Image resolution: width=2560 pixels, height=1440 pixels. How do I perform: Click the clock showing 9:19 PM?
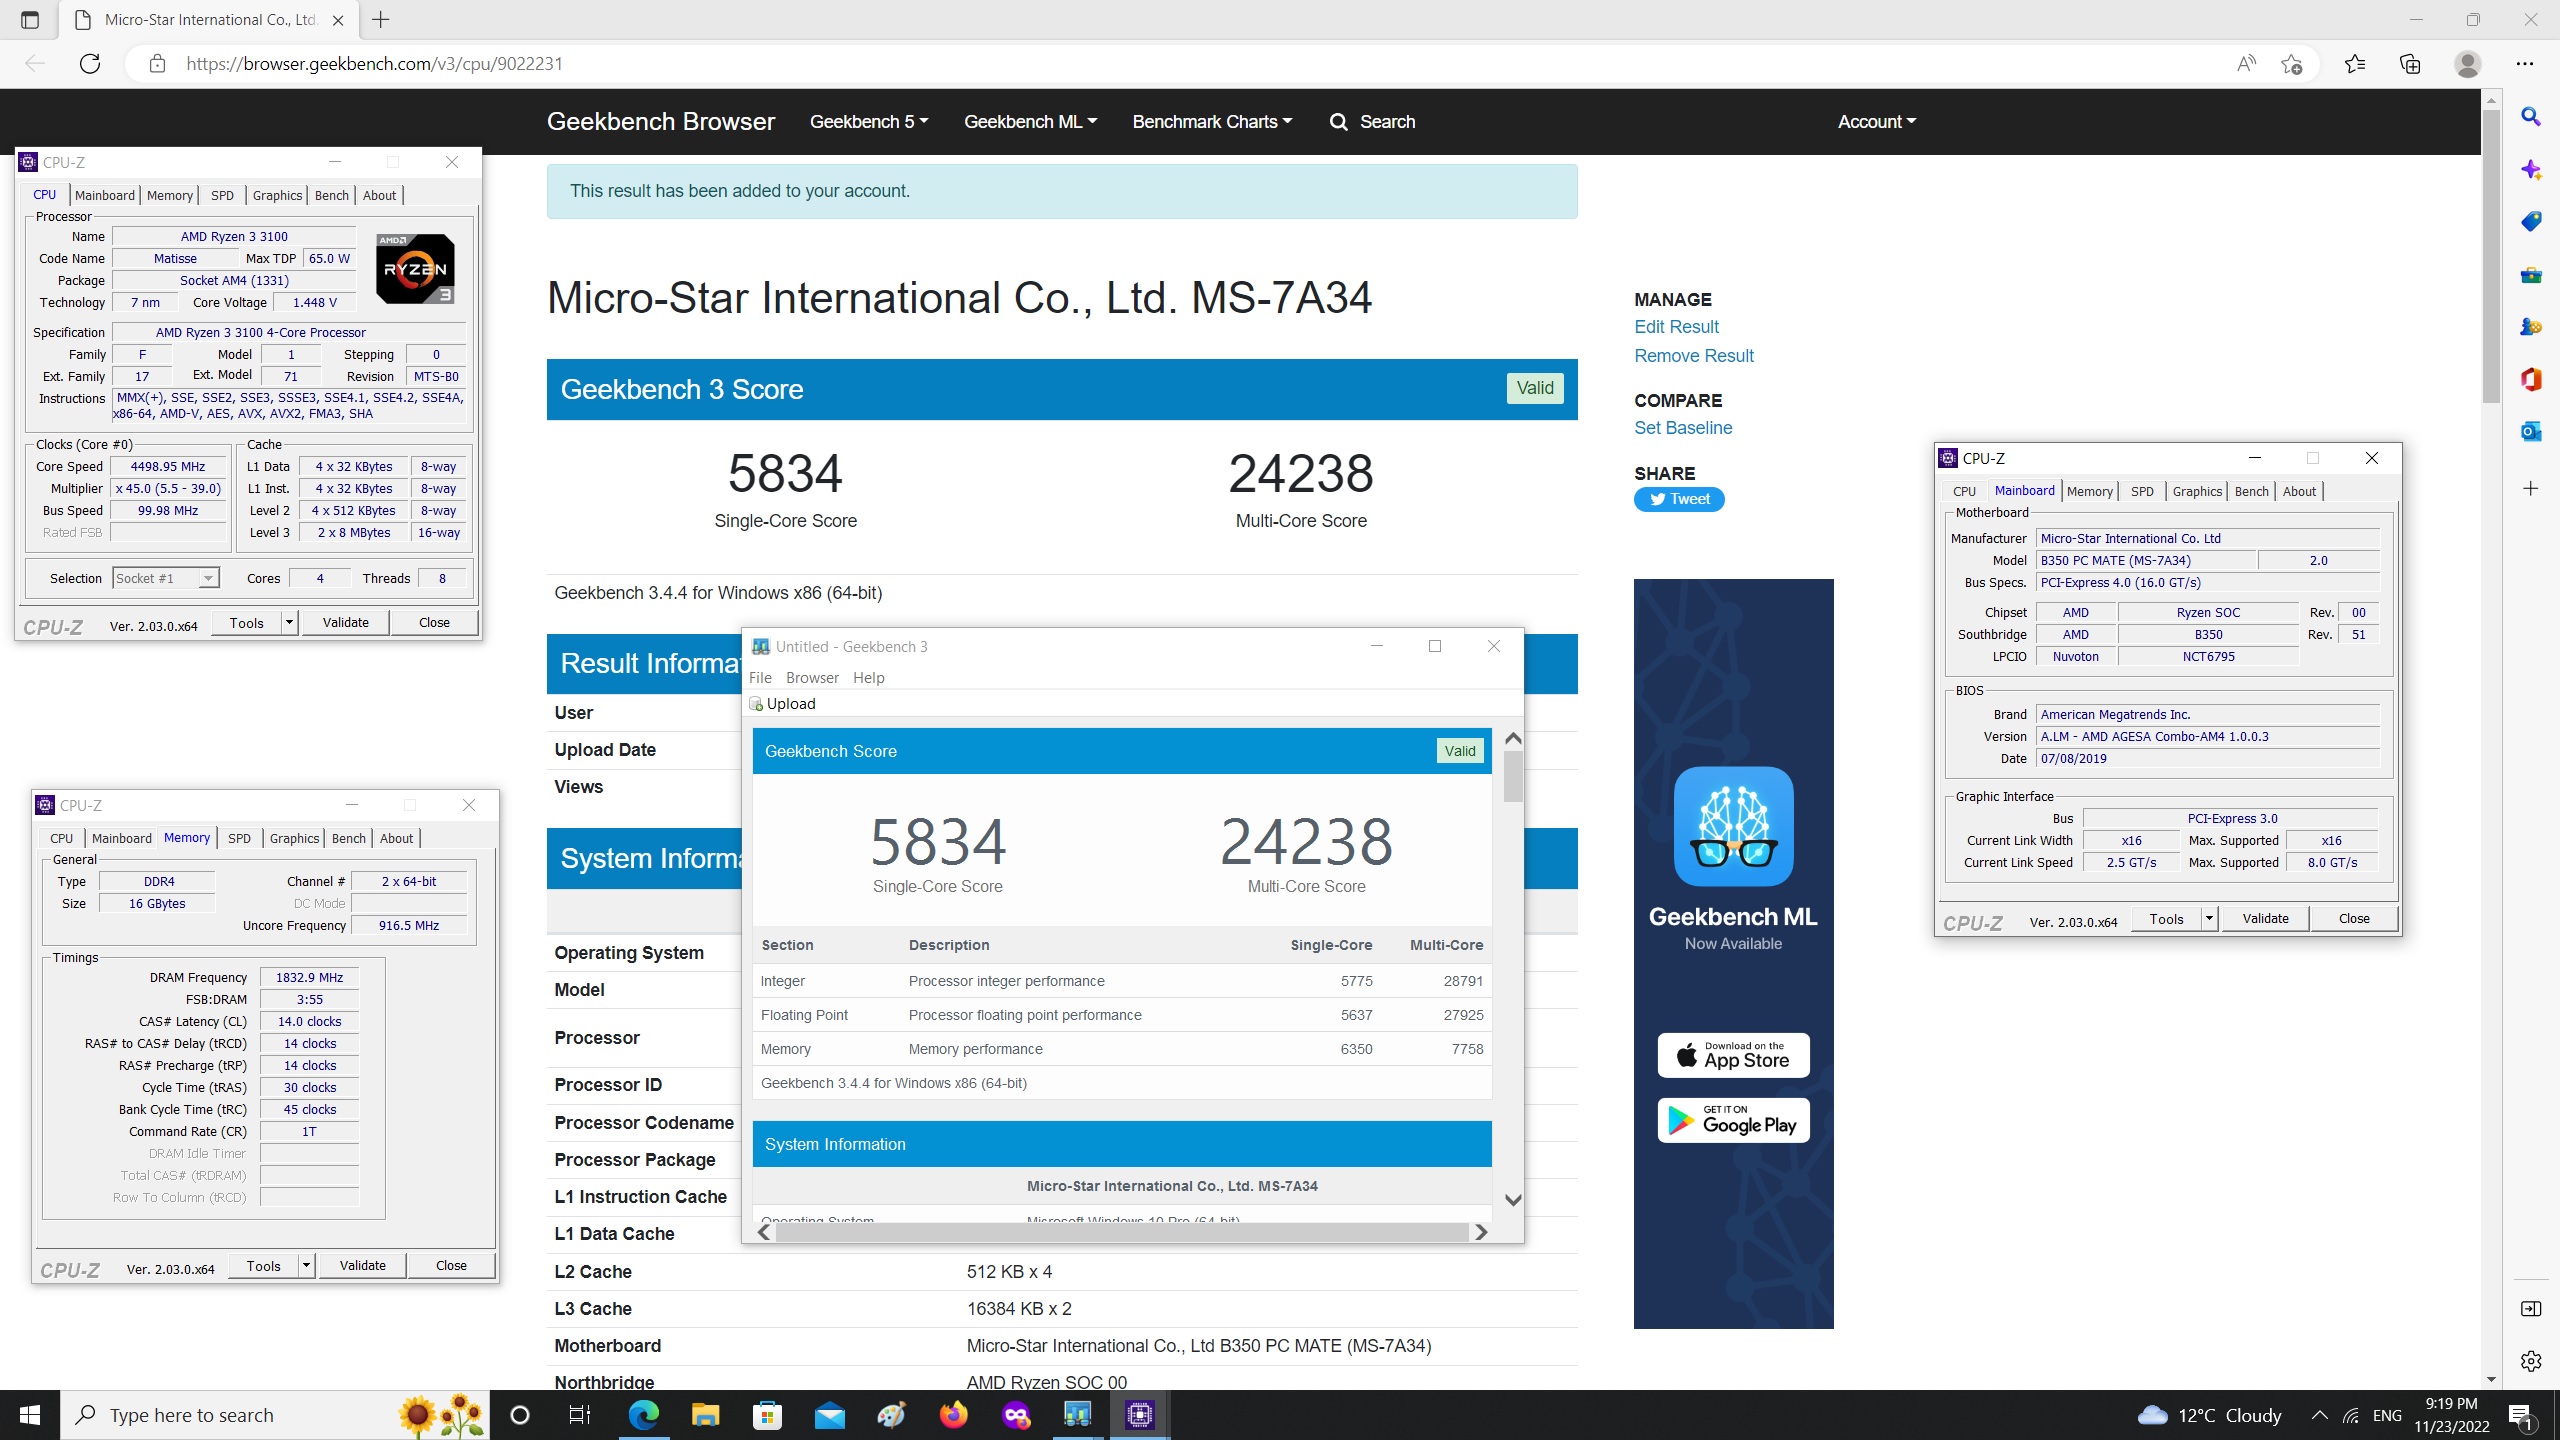pyautogui.click(x=2451, y=1403)
